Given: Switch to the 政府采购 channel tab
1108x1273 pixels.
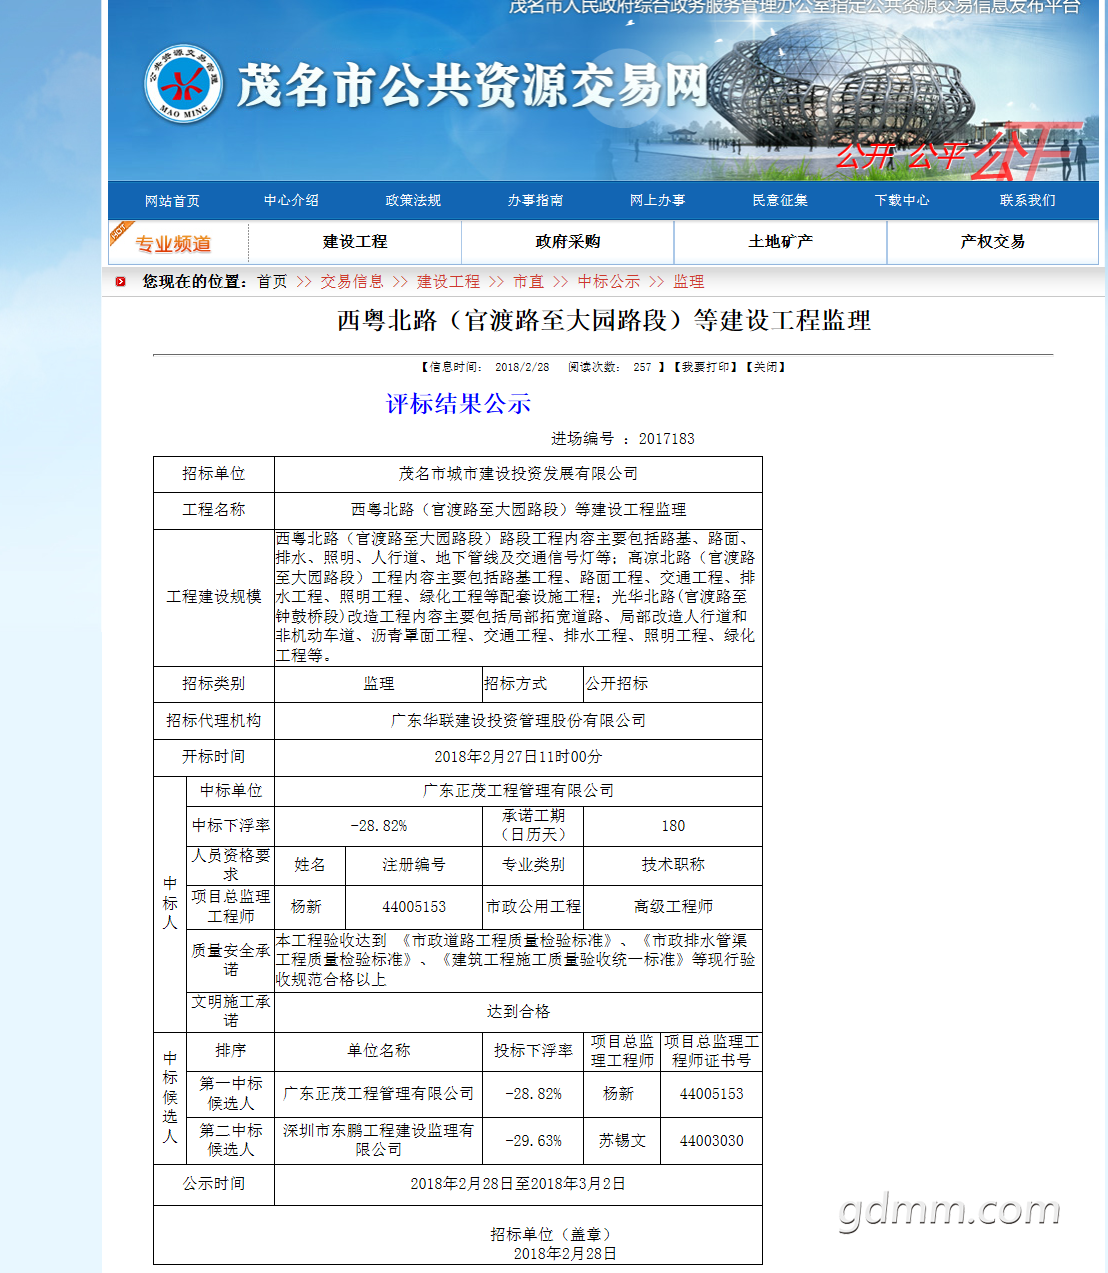Looking at the screenshot, I should click(x=568, y=242).
